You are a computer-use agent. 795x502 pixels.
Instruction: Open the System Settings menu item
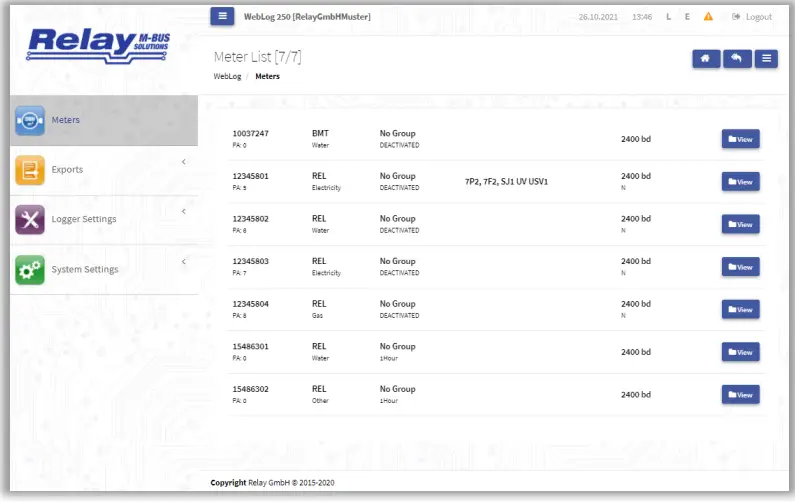(x=104, y=269)
